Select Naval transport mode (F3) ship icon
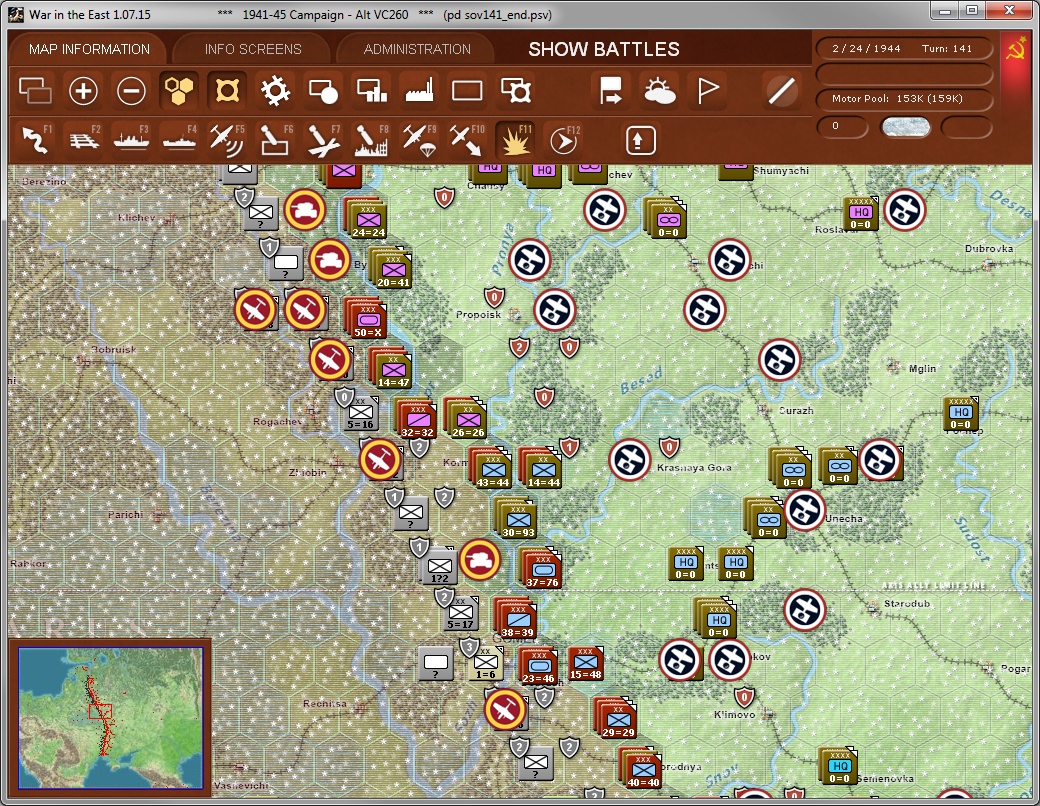Image resolution: width=1040 pixels, height=806 pixels. pos(131,140)
